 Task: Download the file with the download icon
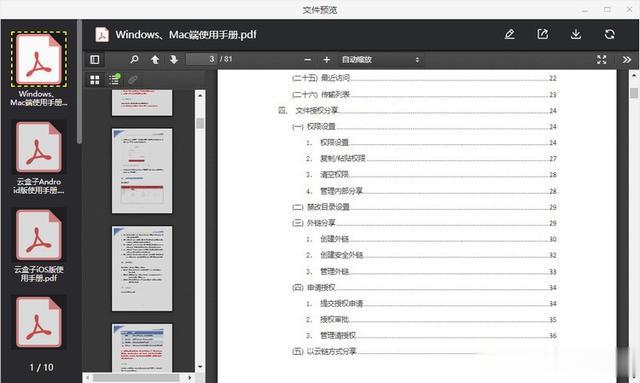[x=576, y=34]
